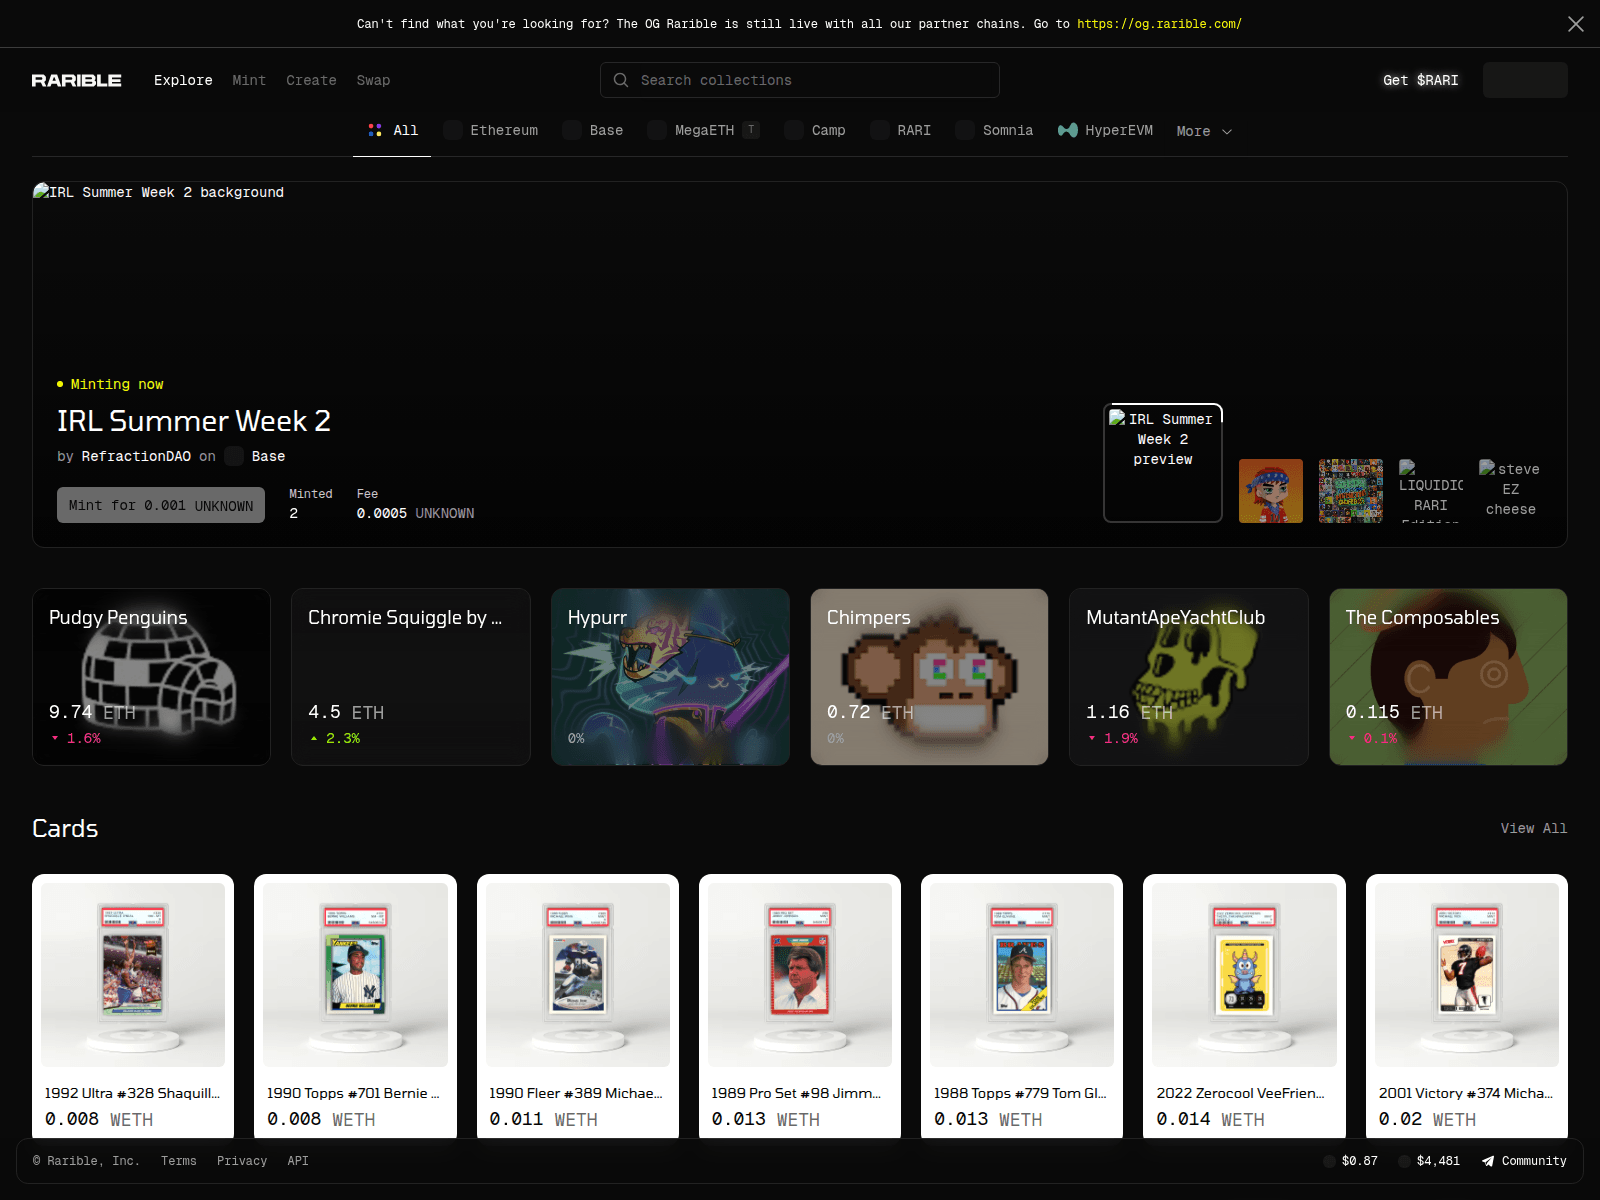Click the Minting now status label
The width and height of the screenshot is (1600, 1200).
tap(110, 384)
